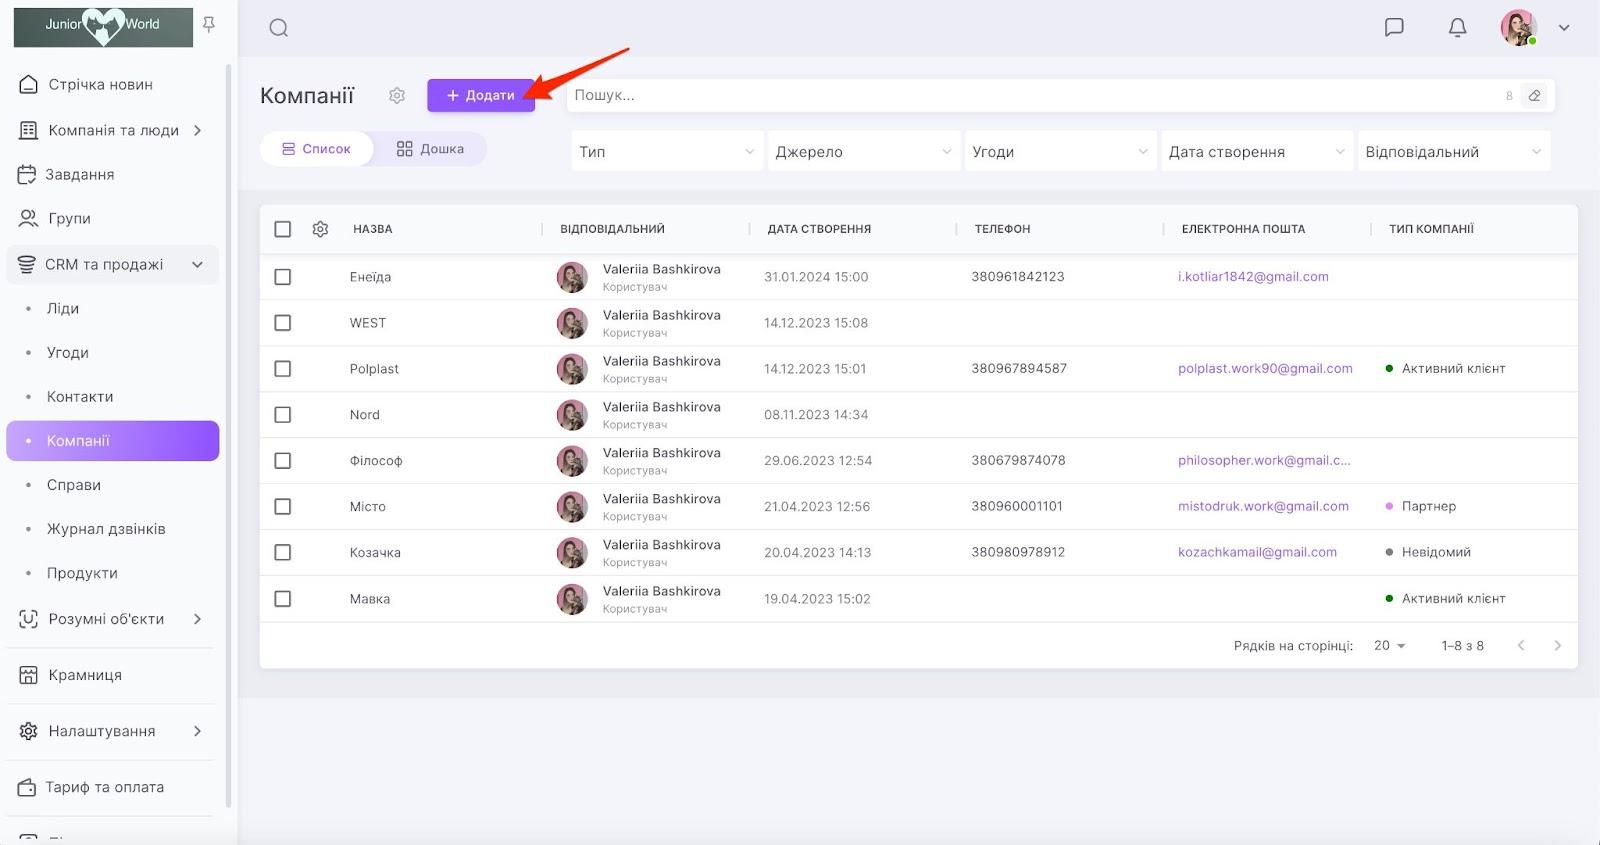Go to next page arrow in pagination
Screen dimensions: 1600x845
1557,646
